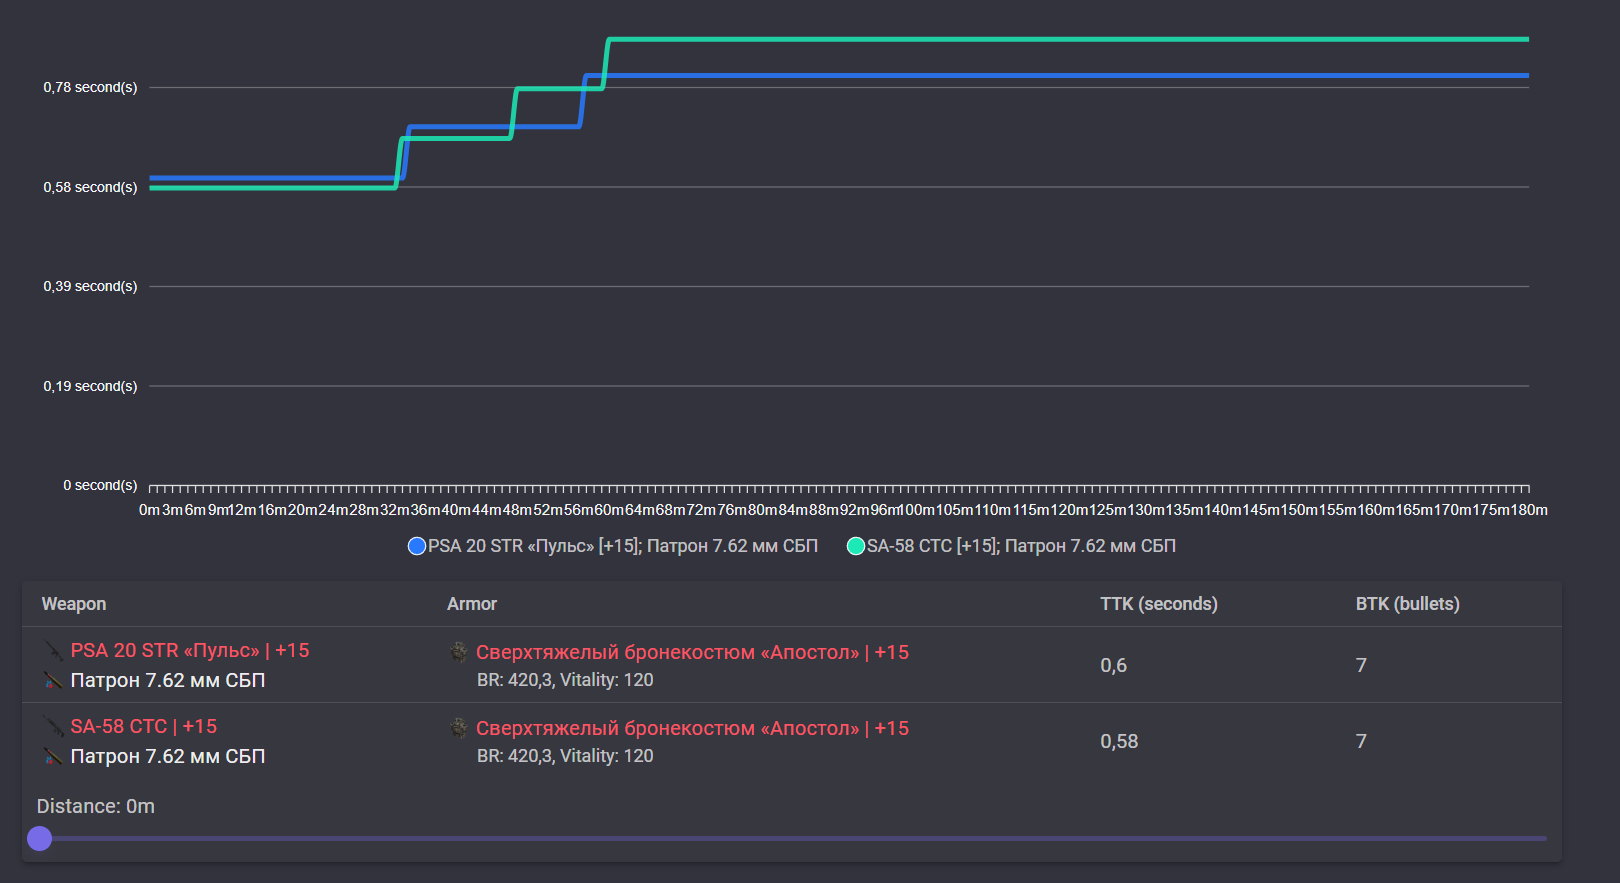
Task: Click the PSA 20 STR weapon icon
Action: click(x=53, y=651)
